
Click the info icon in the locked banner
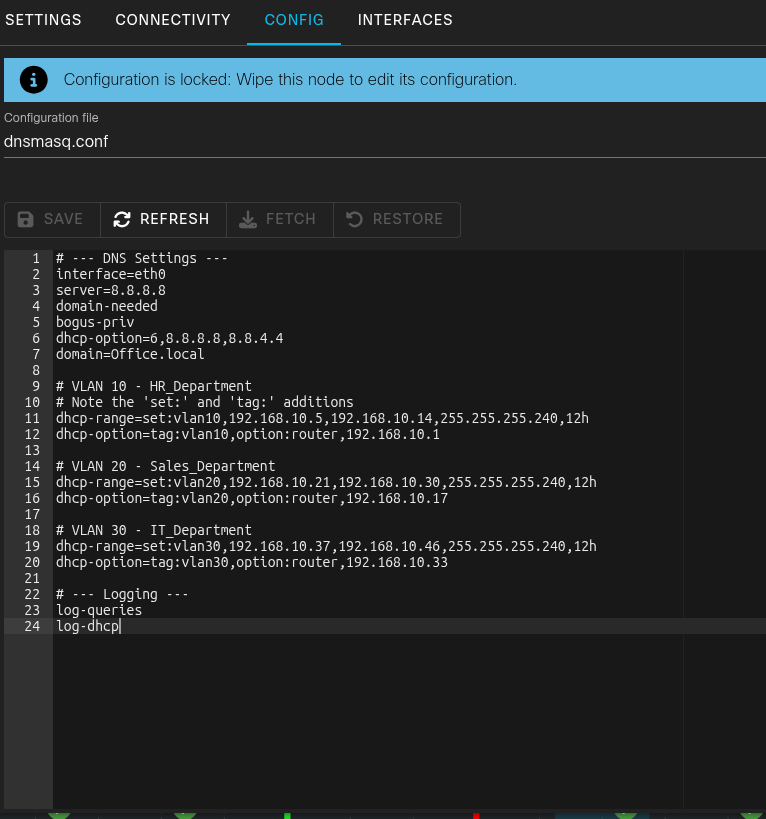click(x=34, y=79)
